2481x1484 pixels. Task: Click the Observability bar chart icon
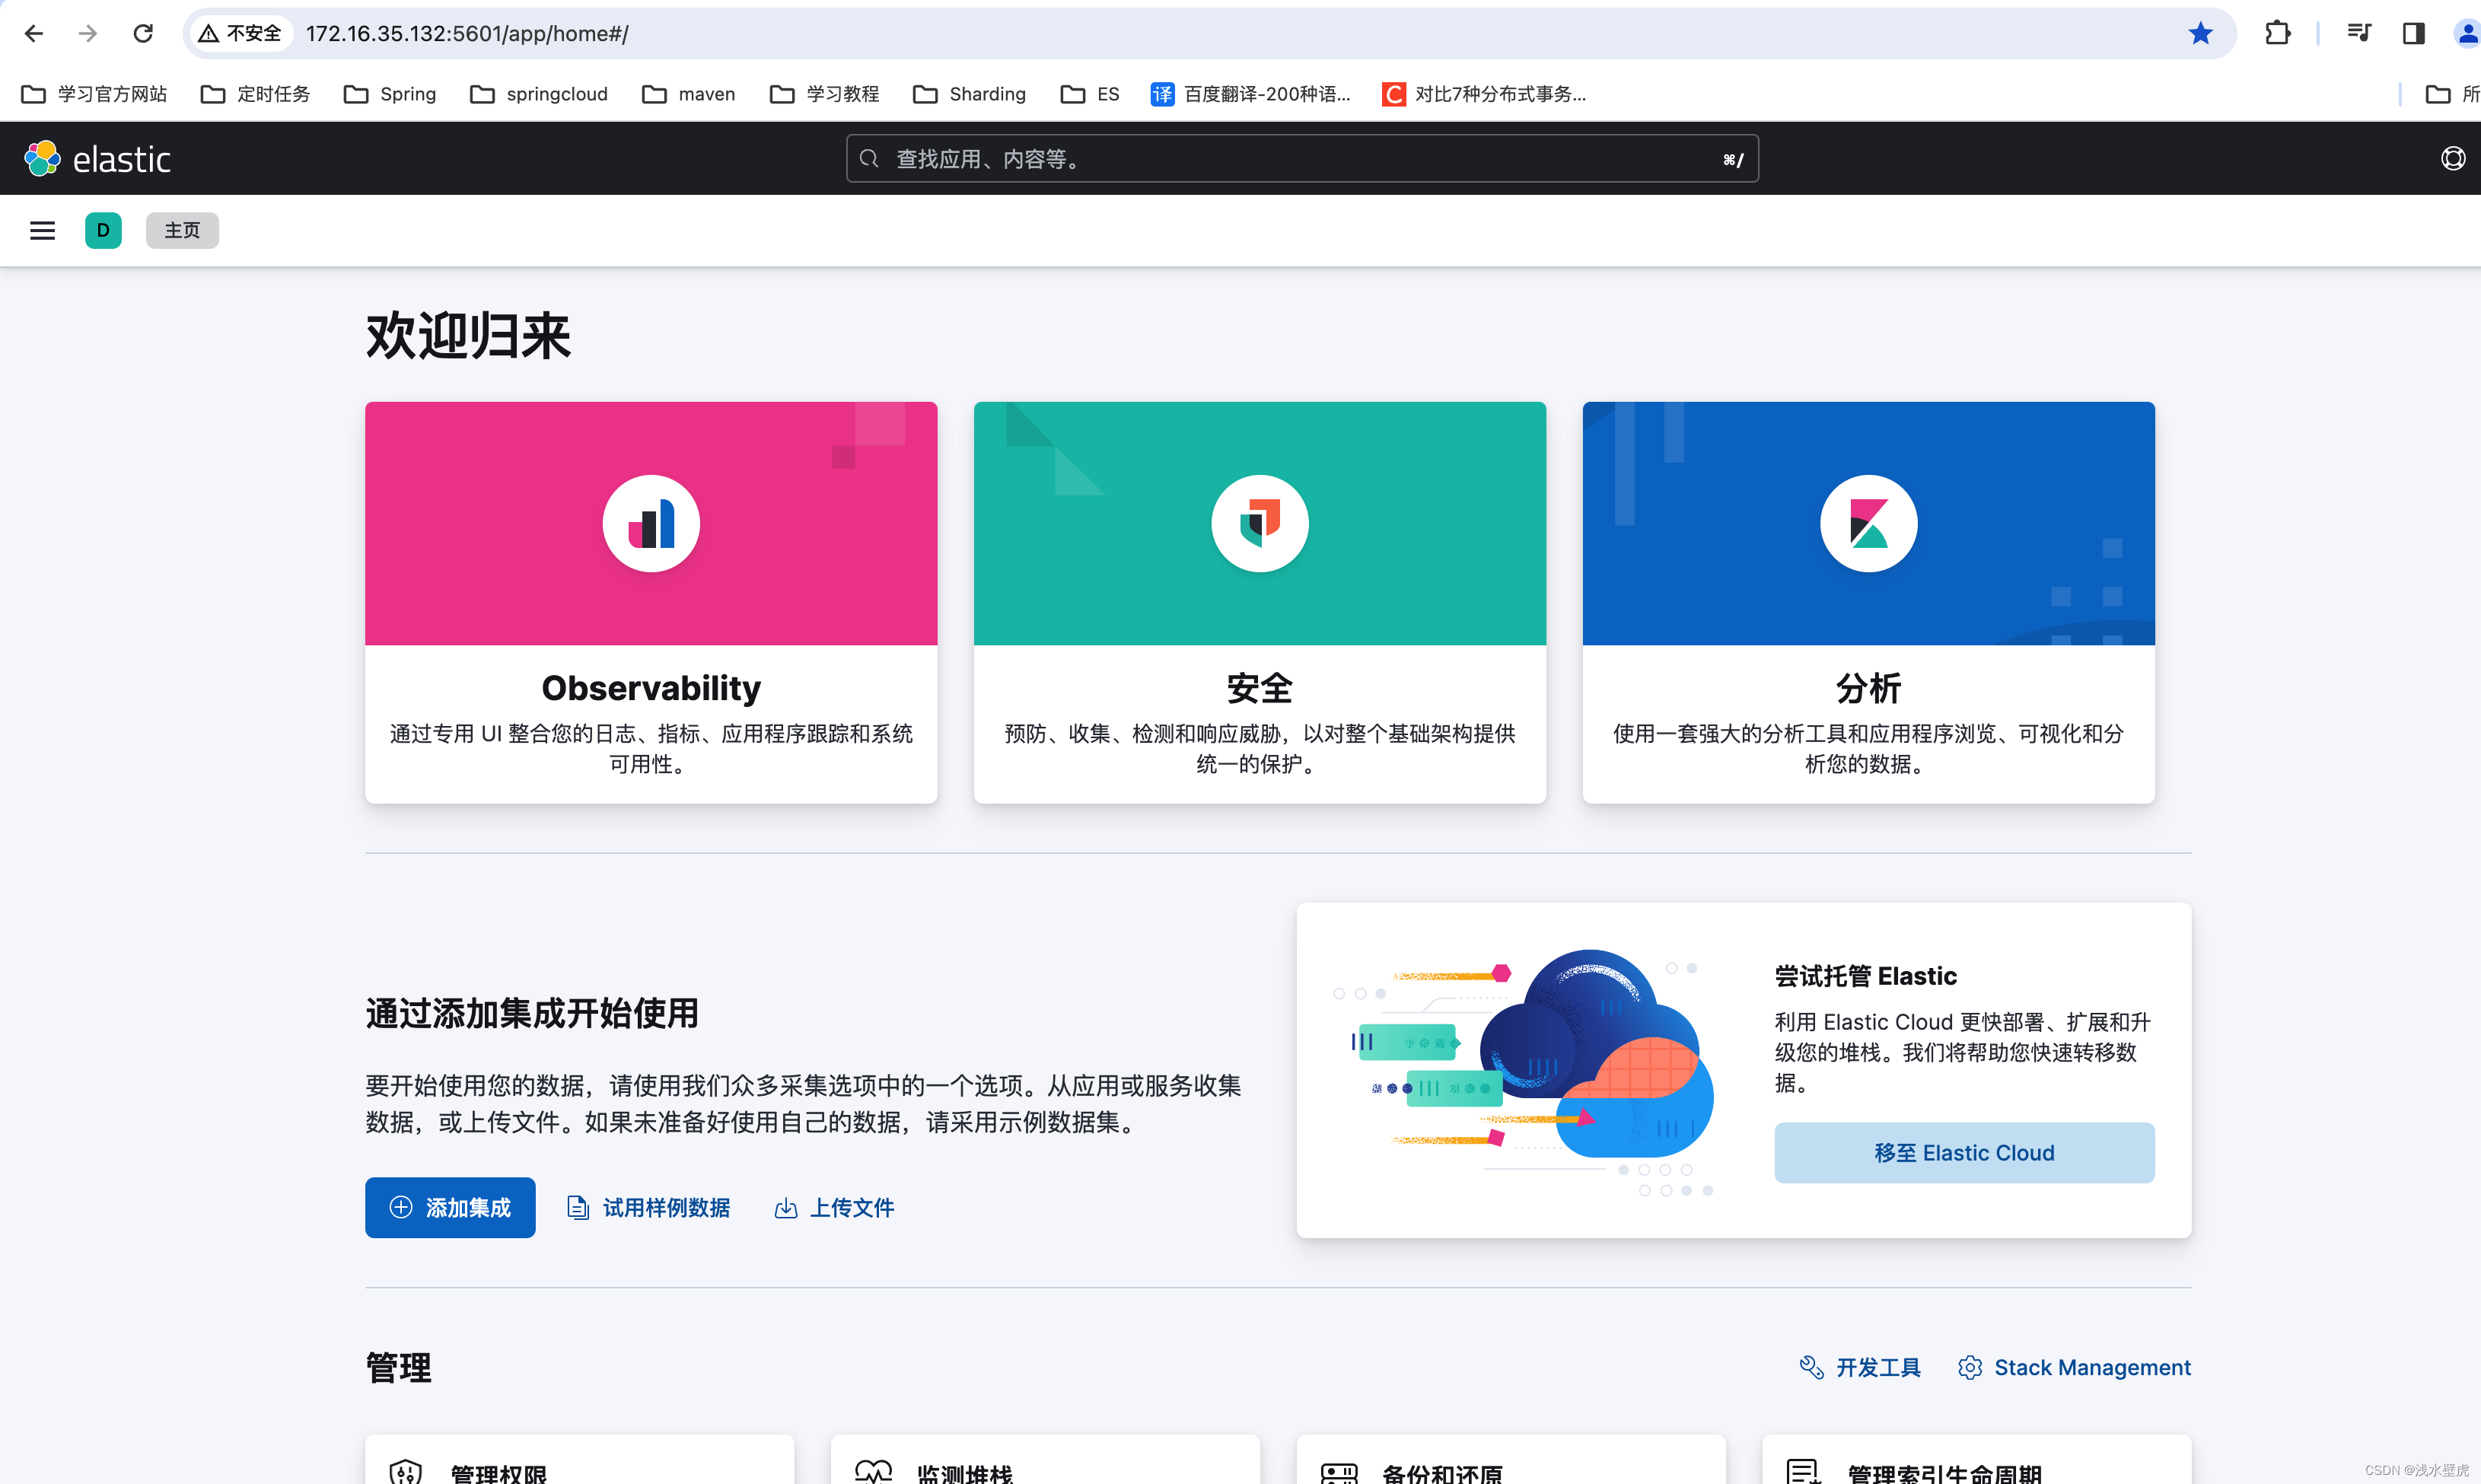[651, 523]
